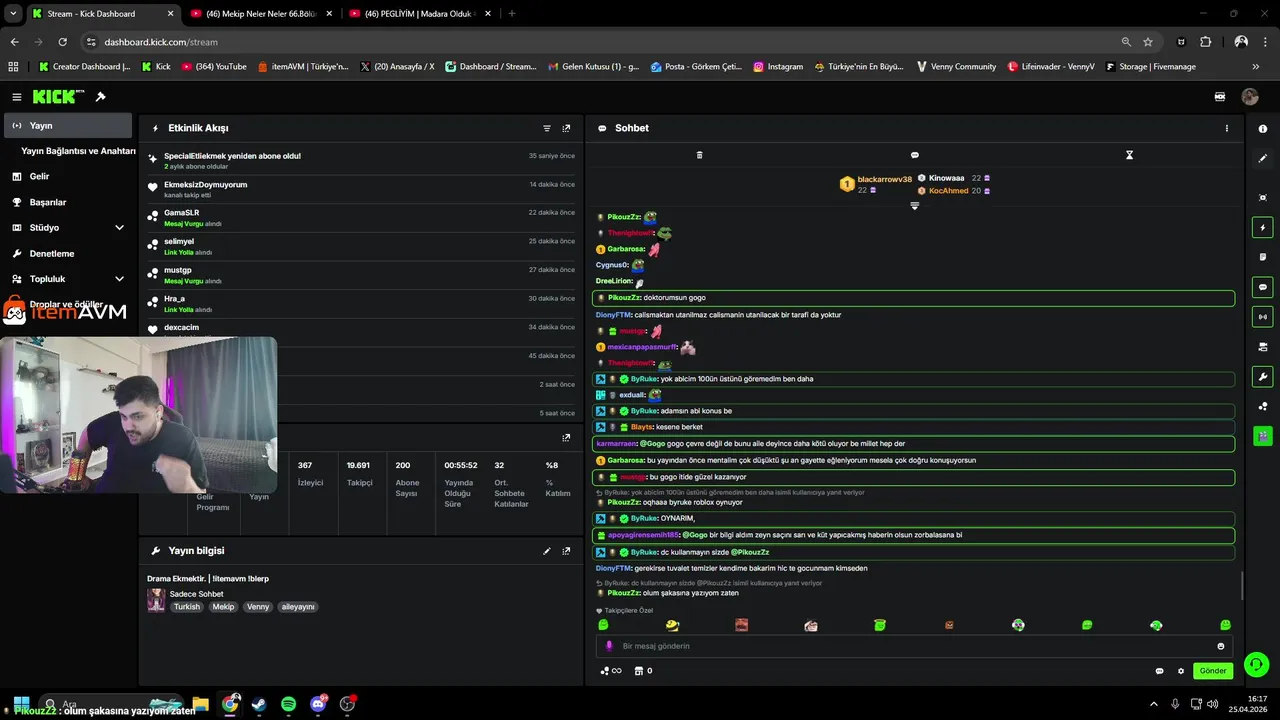Click the info icon in right sidebar
Image resolution: width=1280 pixels, height=720 pixels.
tap(1263, 129)
